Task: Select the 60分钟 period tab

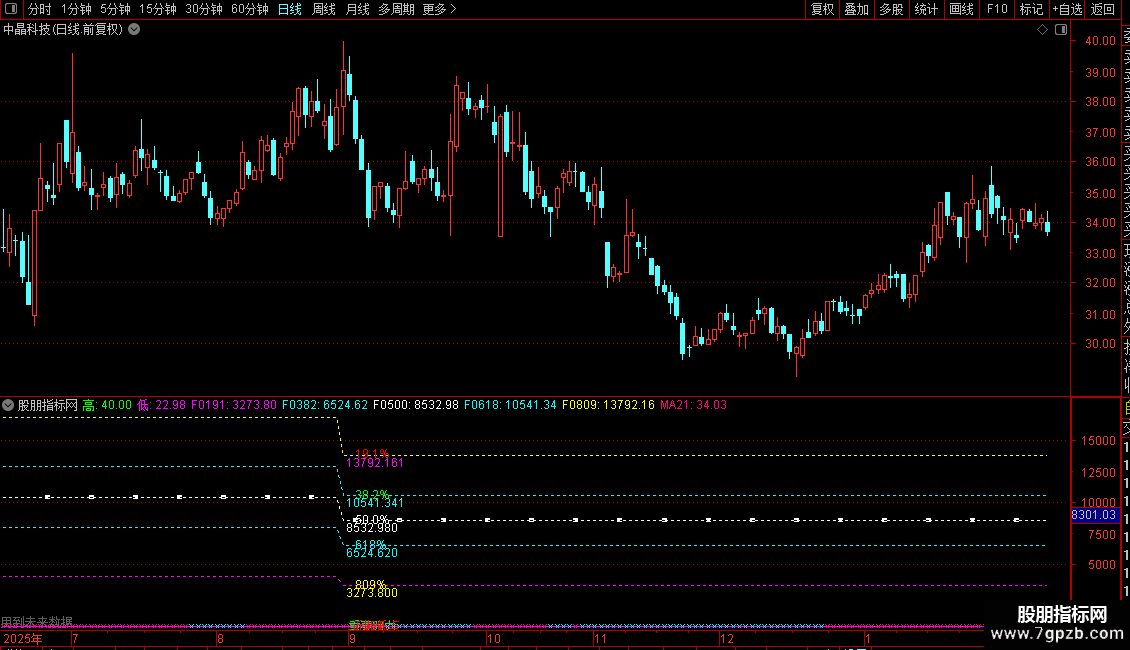Action: pyautogui.click(x=249, y=9)
